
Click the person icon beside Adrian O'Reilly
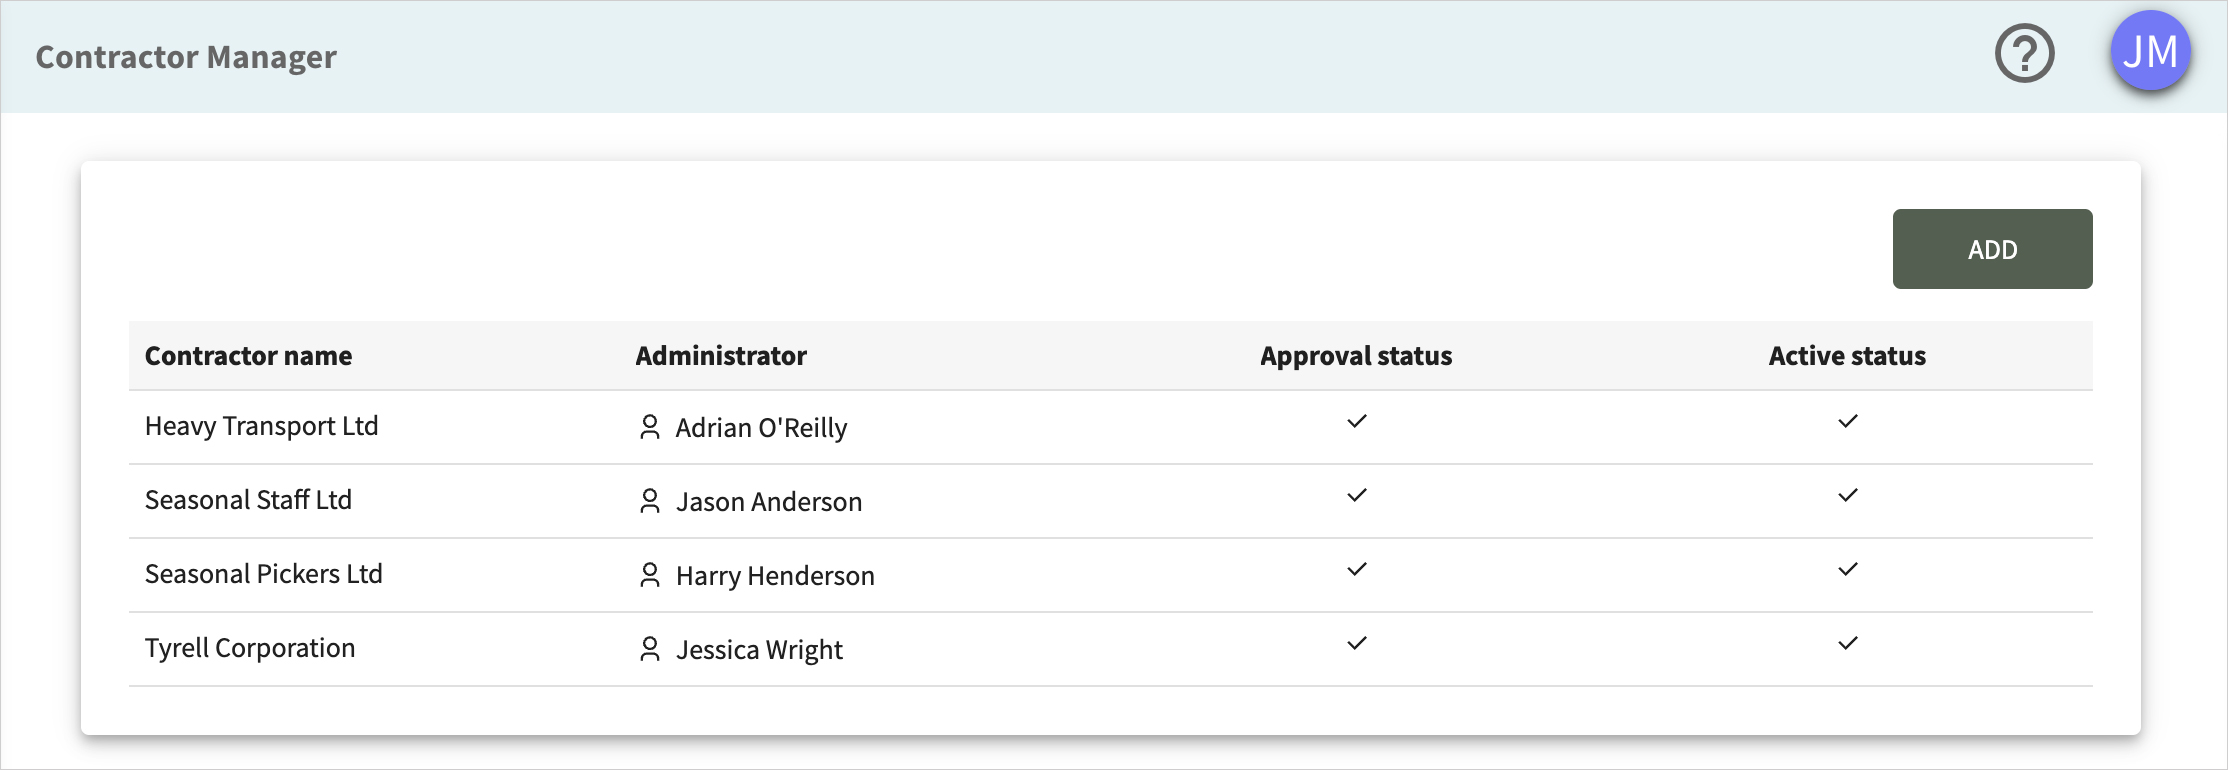[x=650, y=427]
